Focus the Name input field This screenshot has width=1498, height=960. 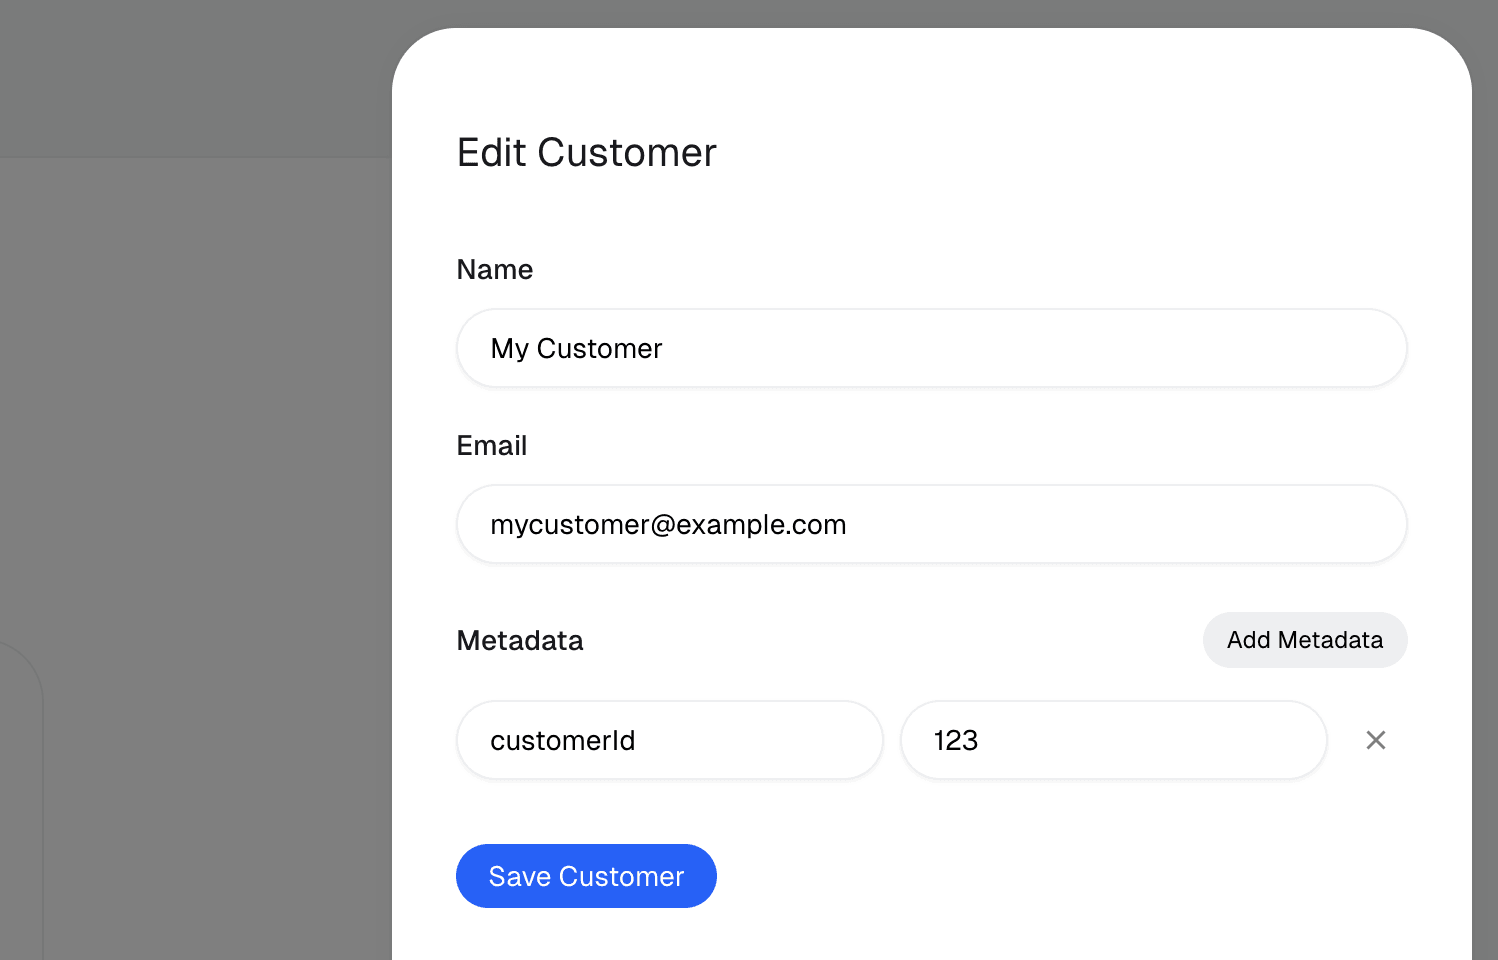point(932,348)
